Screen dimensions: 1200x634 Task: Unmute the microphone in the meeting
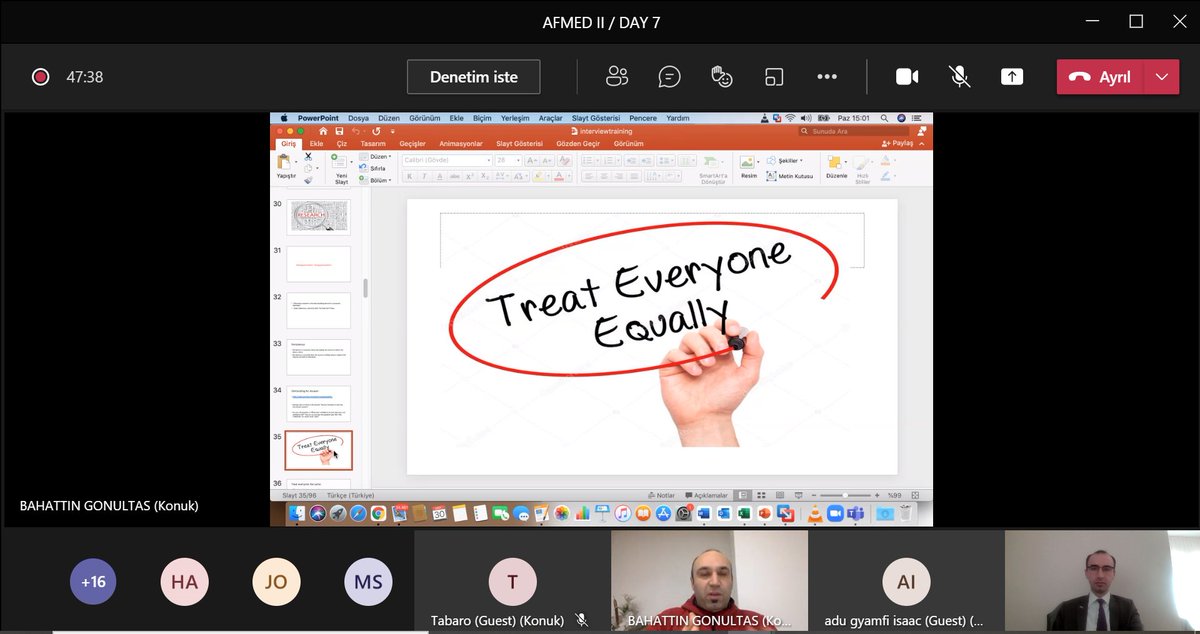coord(959,77)
